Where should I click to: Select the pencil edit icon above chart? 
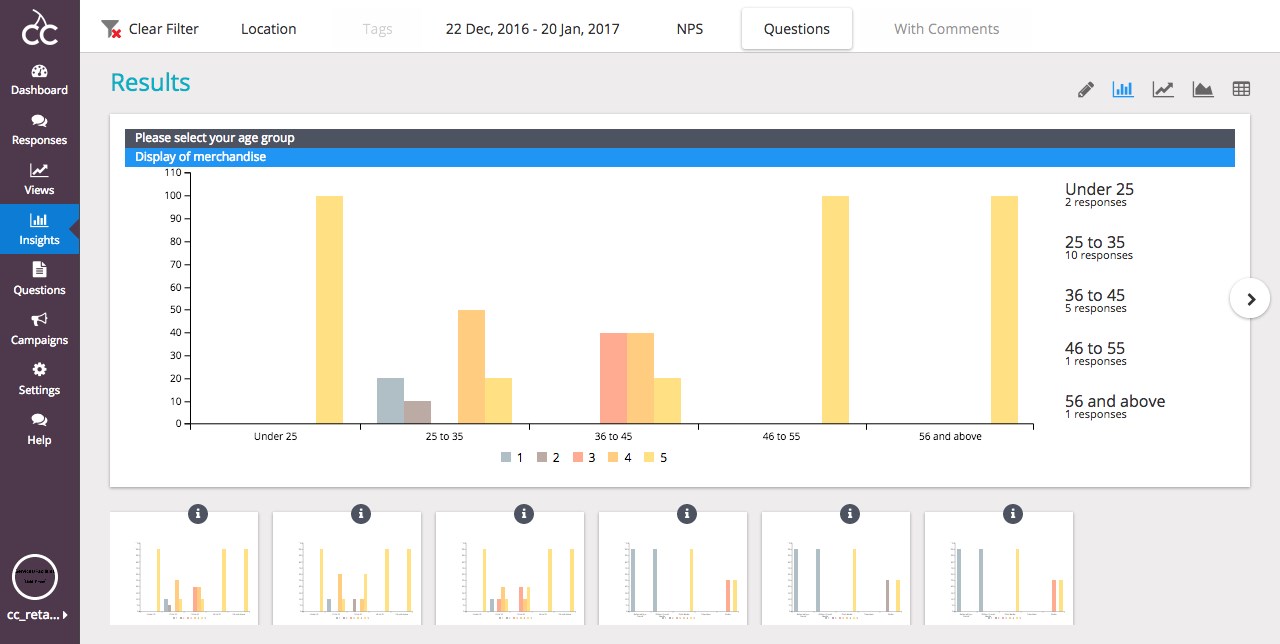click(x=1085, y=89)
